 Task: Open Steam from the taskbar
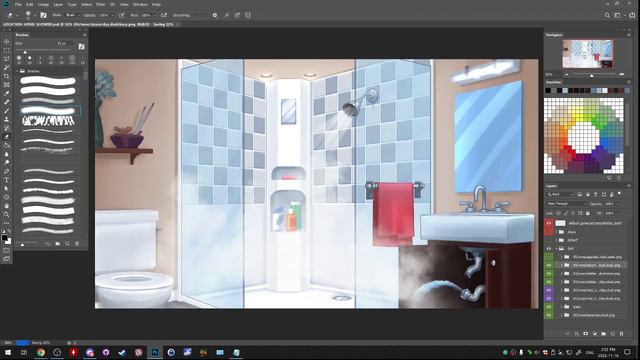pos(122,352)
